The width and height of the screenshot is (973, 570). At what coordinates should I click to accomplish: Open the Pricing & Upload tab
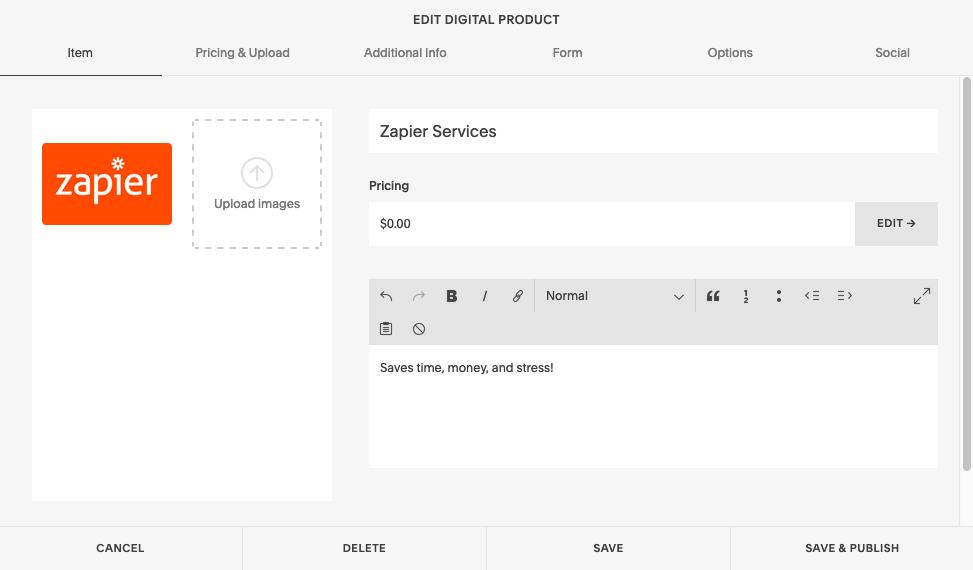(243, 53)
